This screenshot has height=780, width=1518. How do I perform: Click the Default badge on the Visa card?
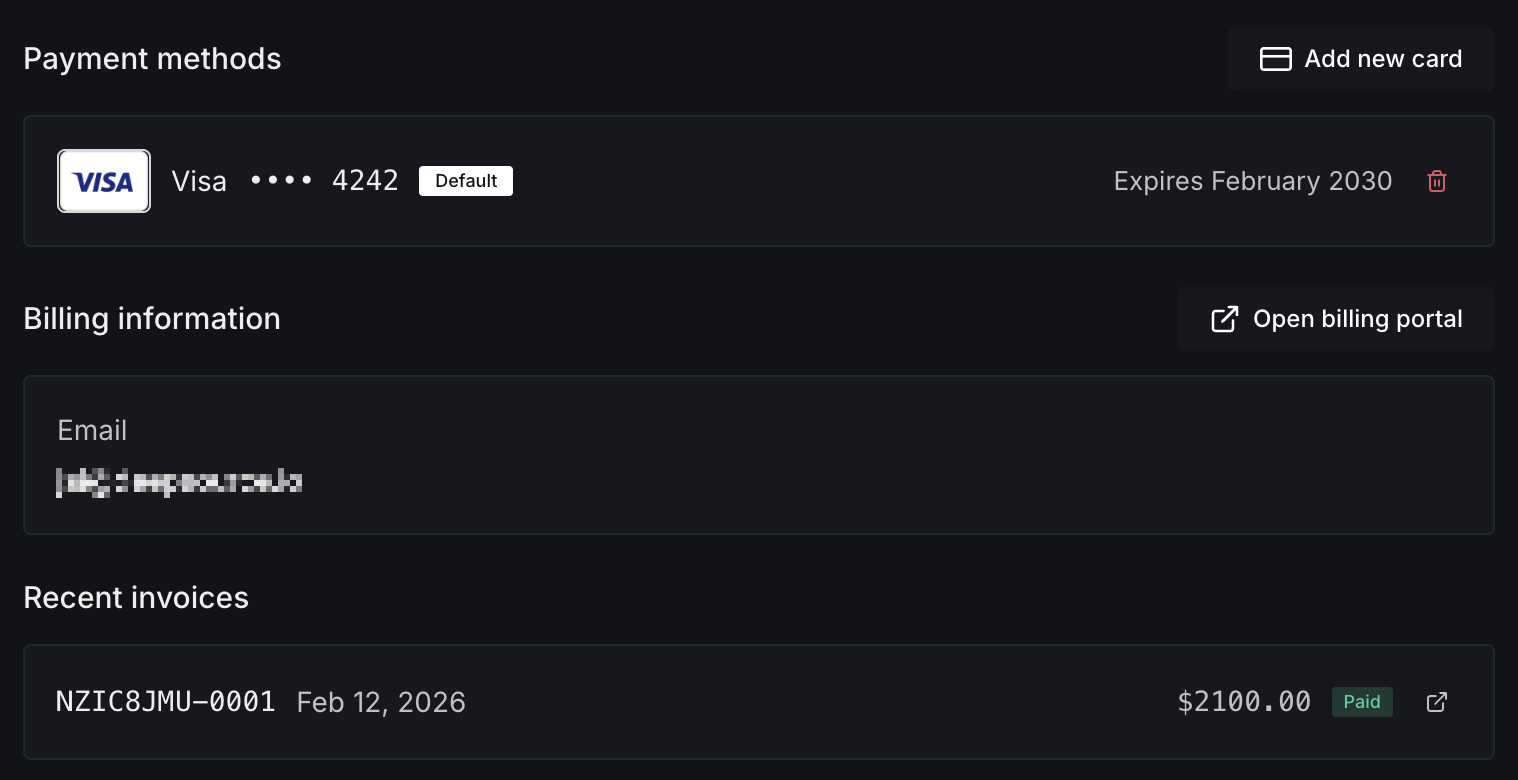pyautogui.click(x=466, y=181)
